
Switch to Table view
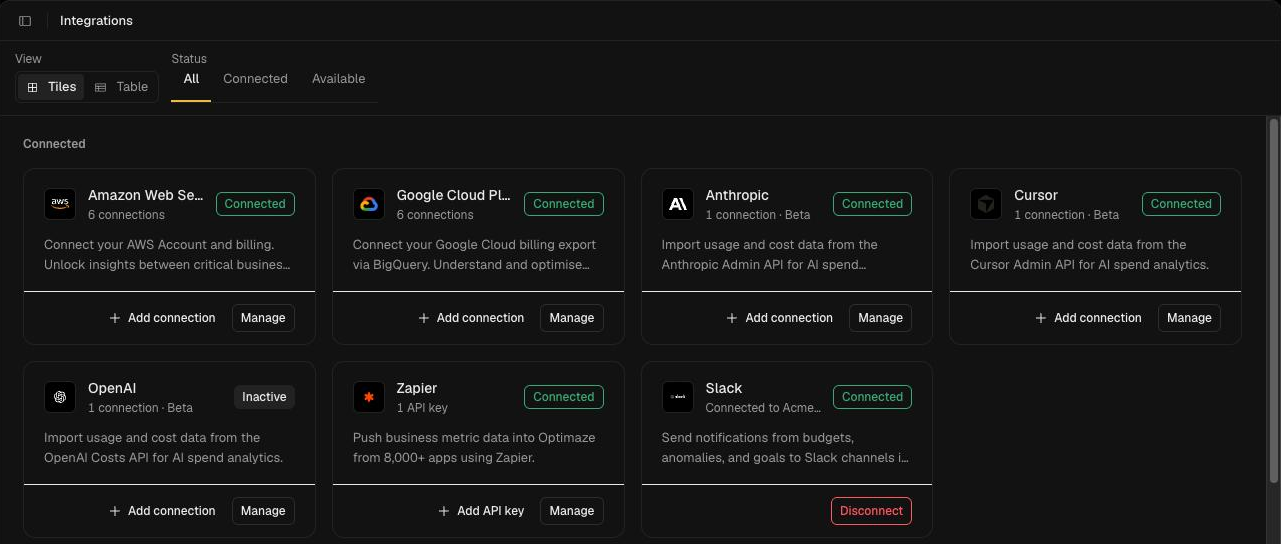coord(121,87)
